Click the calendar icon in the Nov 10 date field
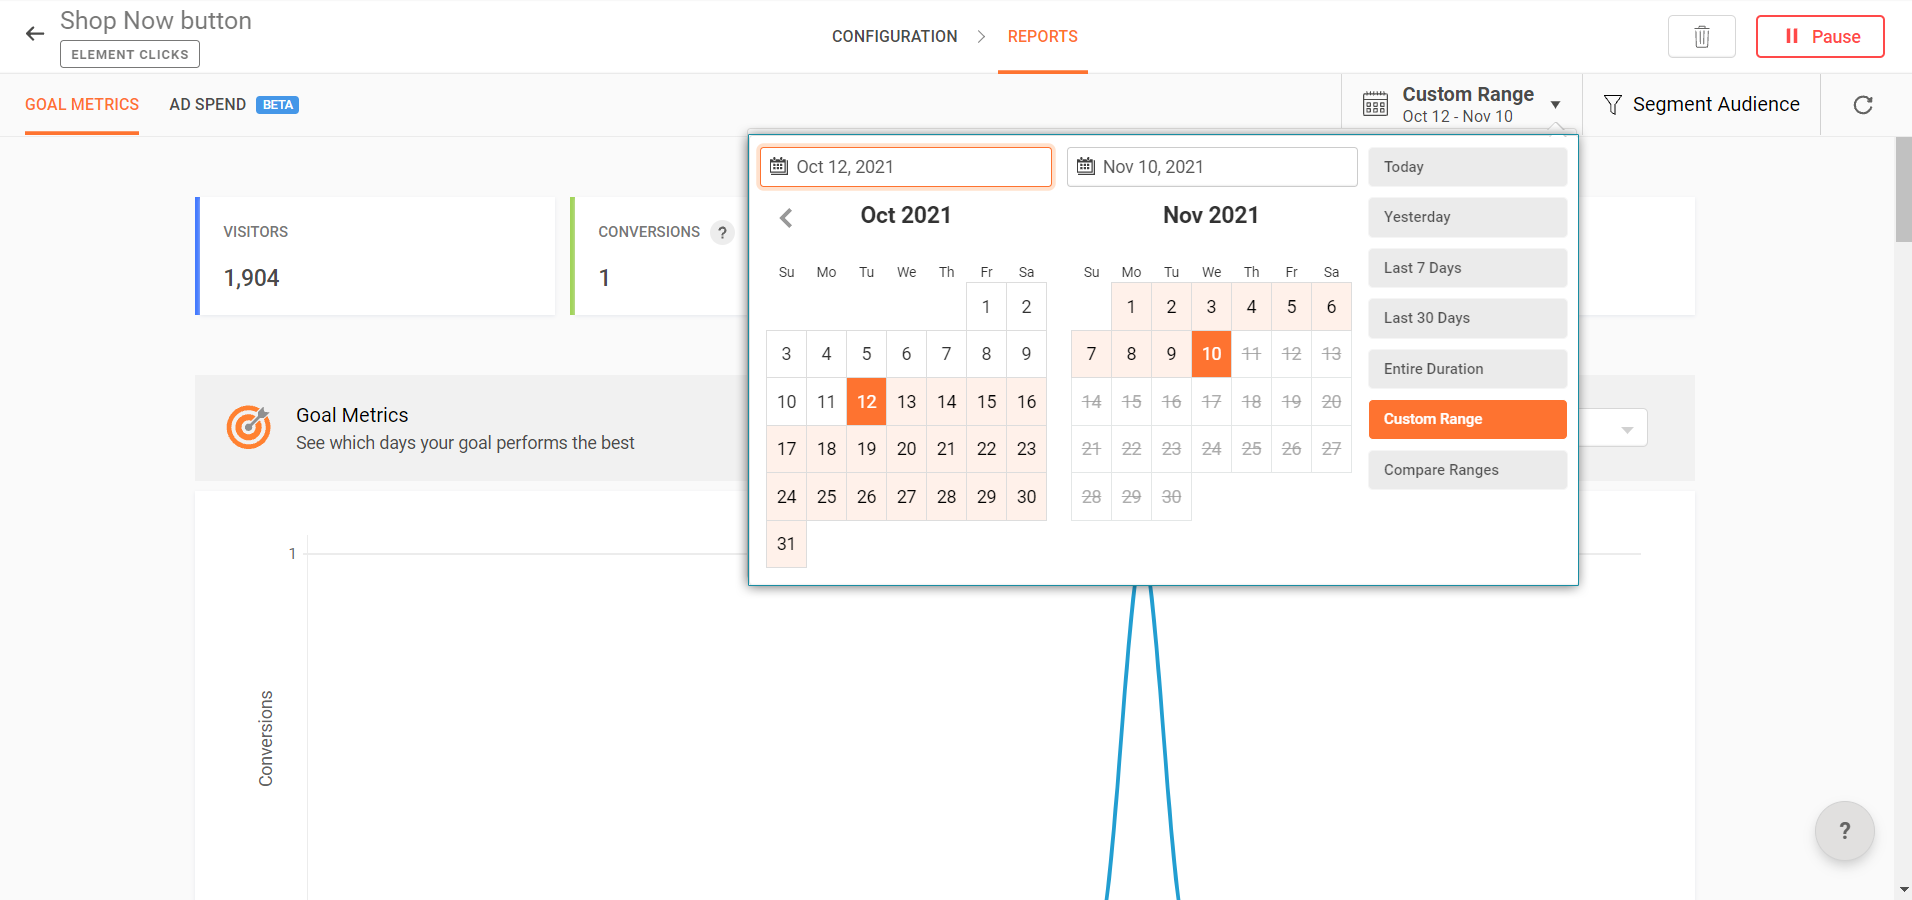Screen dimensions: 1912x900 [x=1086, y=166]
